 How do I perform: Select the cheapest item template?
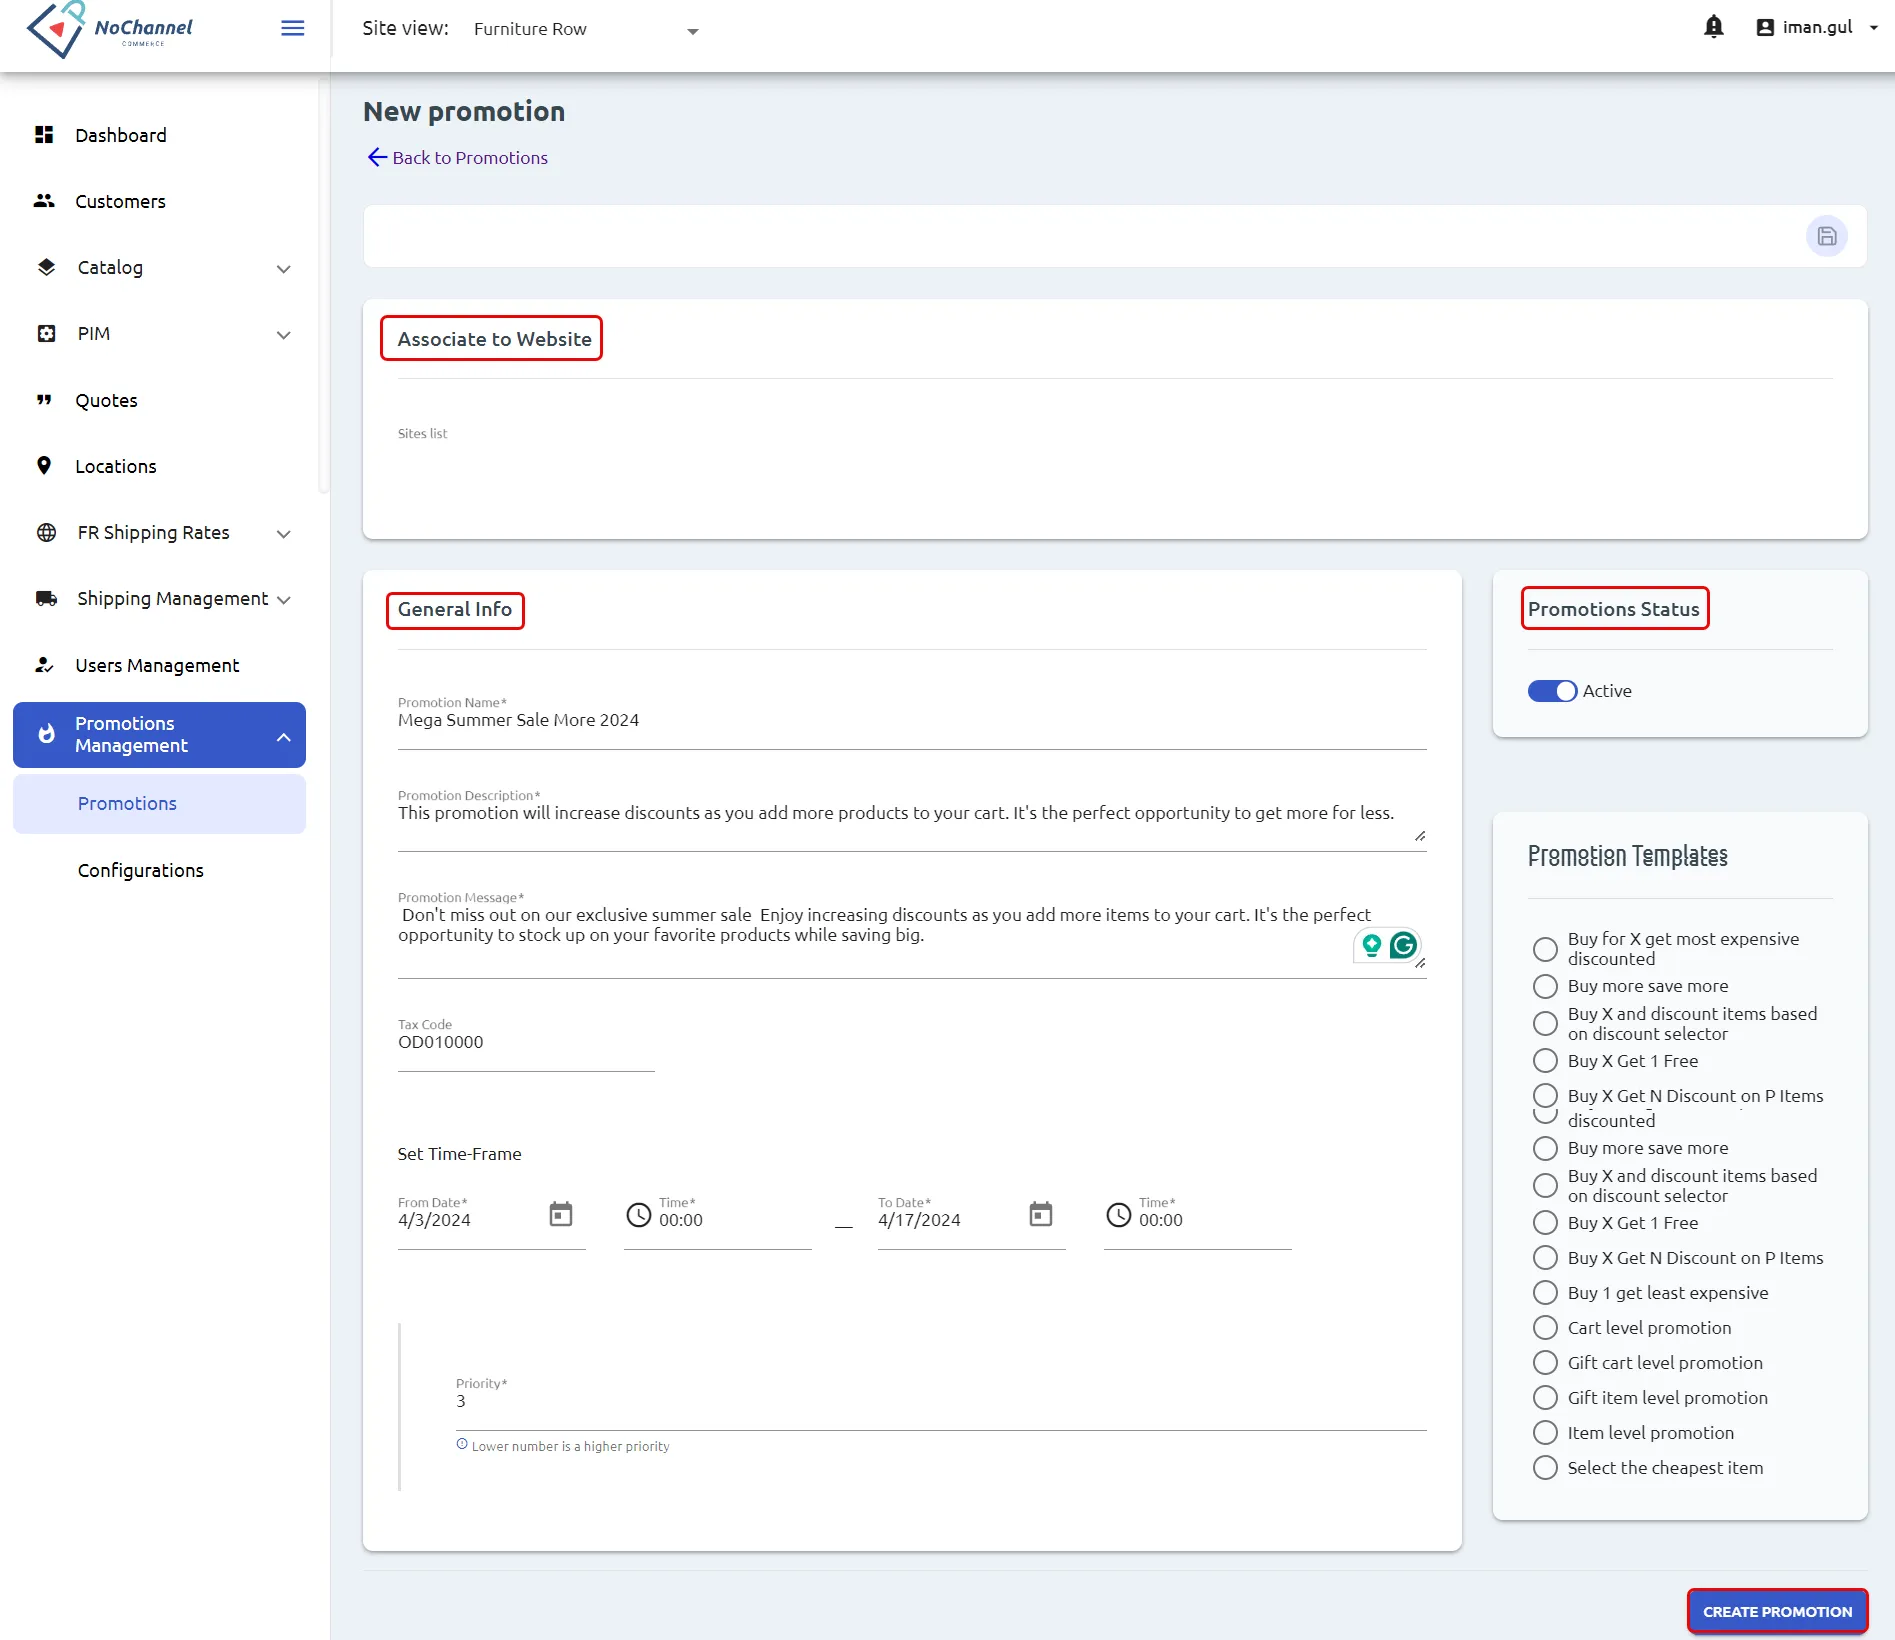click(x=1545, y=1468)
